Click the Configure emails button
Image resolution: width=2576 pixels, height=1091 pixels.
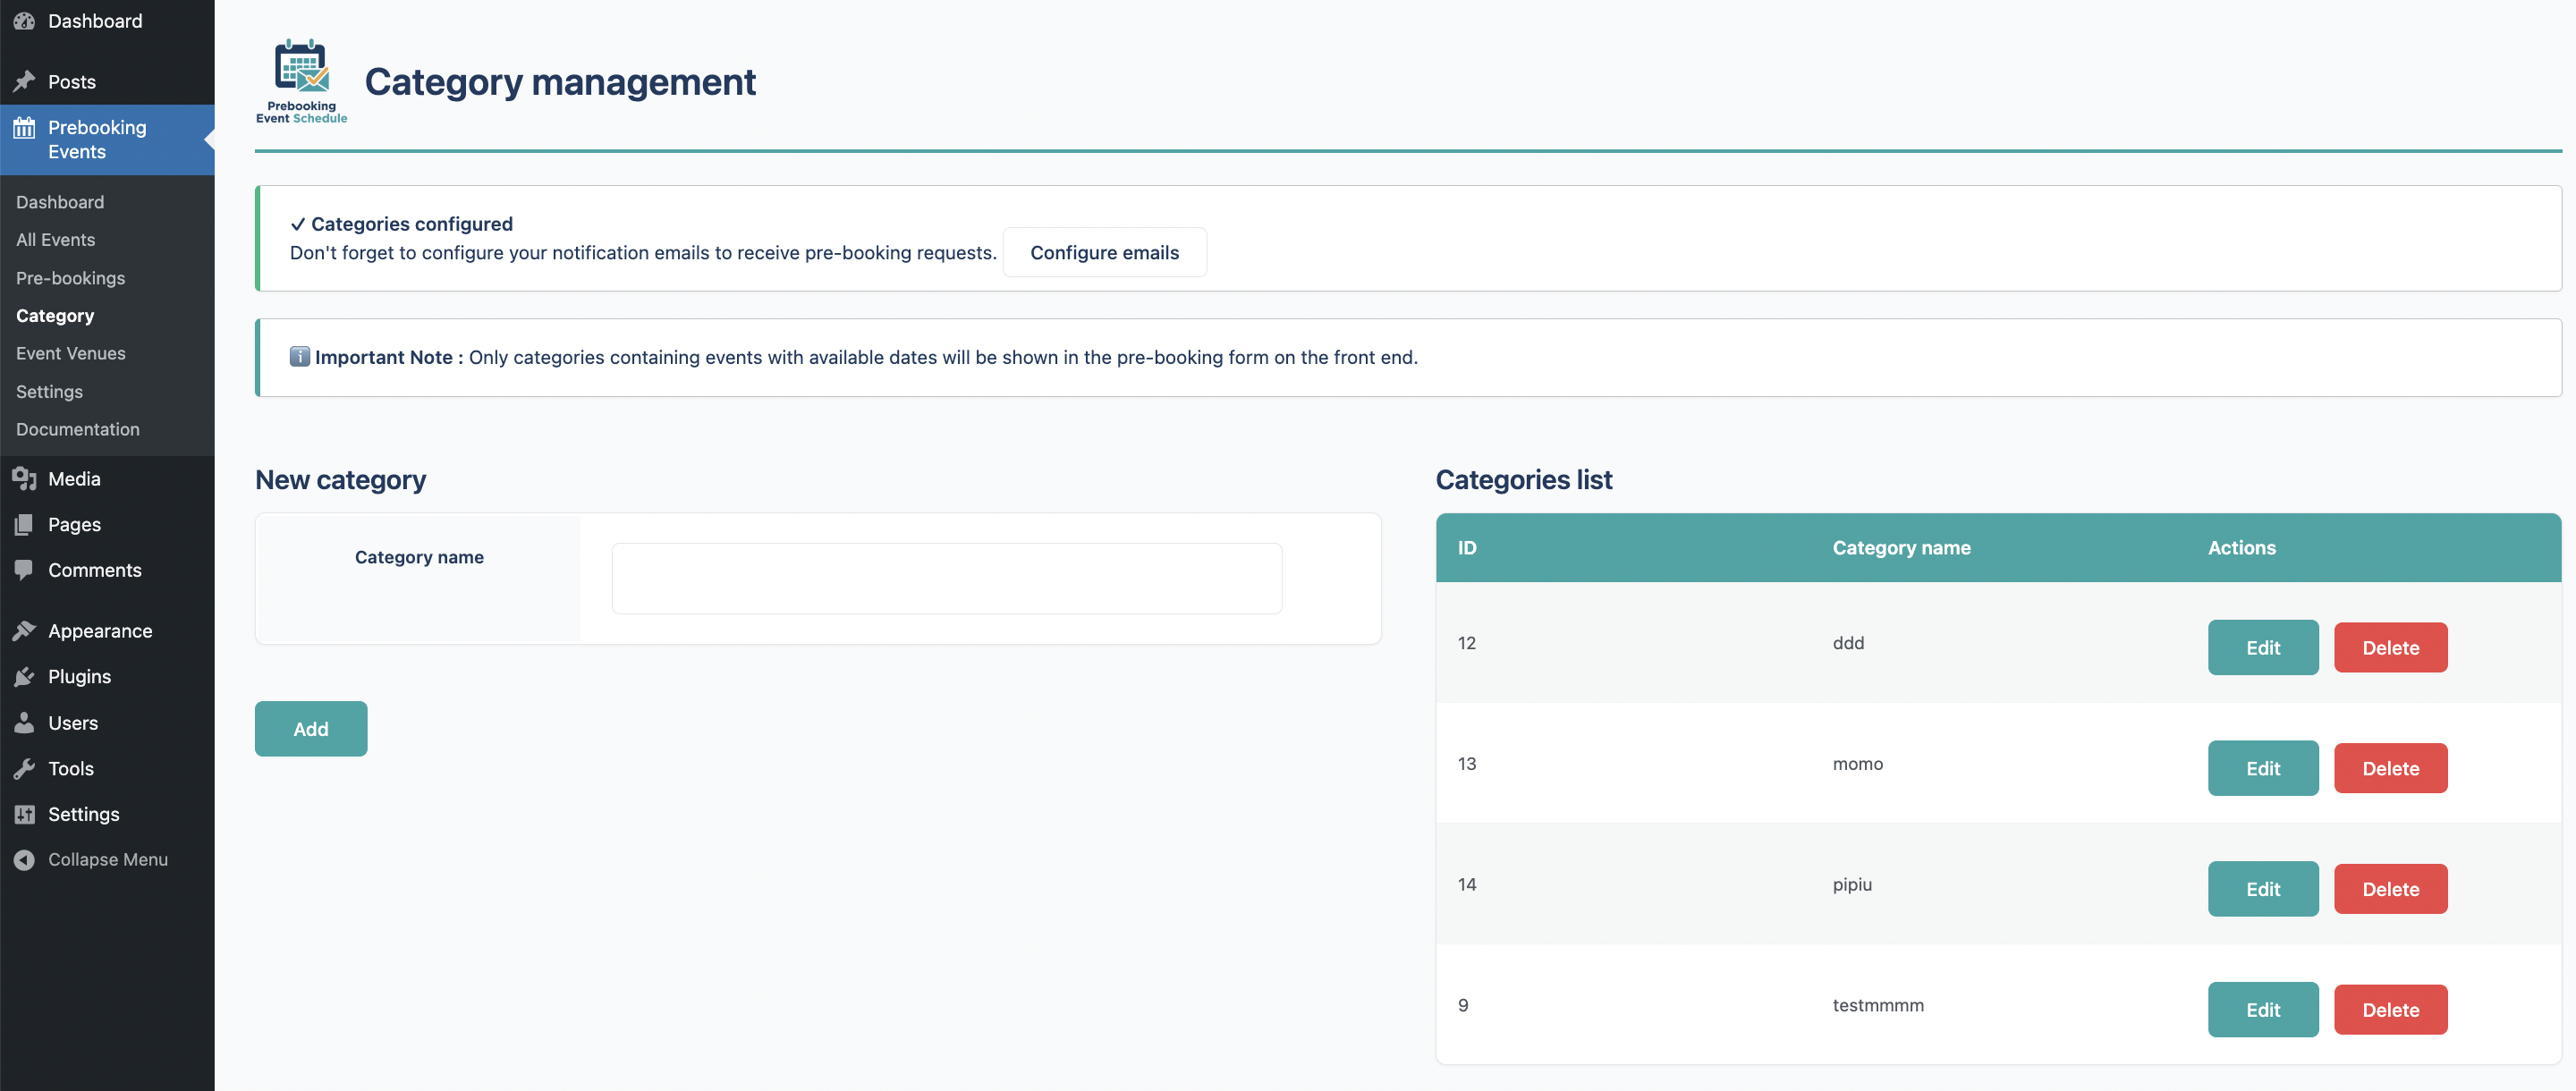[x=1105, y=252]
